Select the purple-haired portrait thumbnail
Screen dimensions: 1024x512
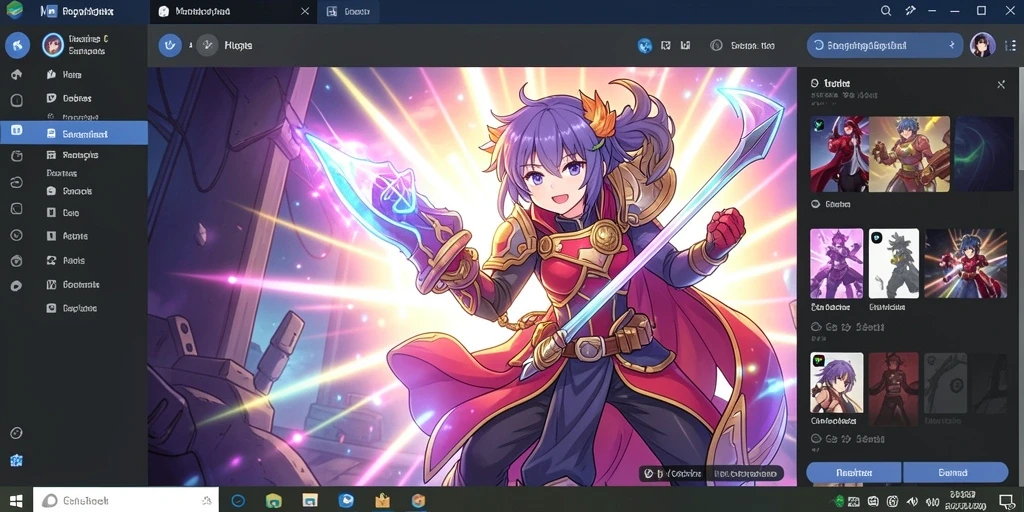tap(837, 384)
